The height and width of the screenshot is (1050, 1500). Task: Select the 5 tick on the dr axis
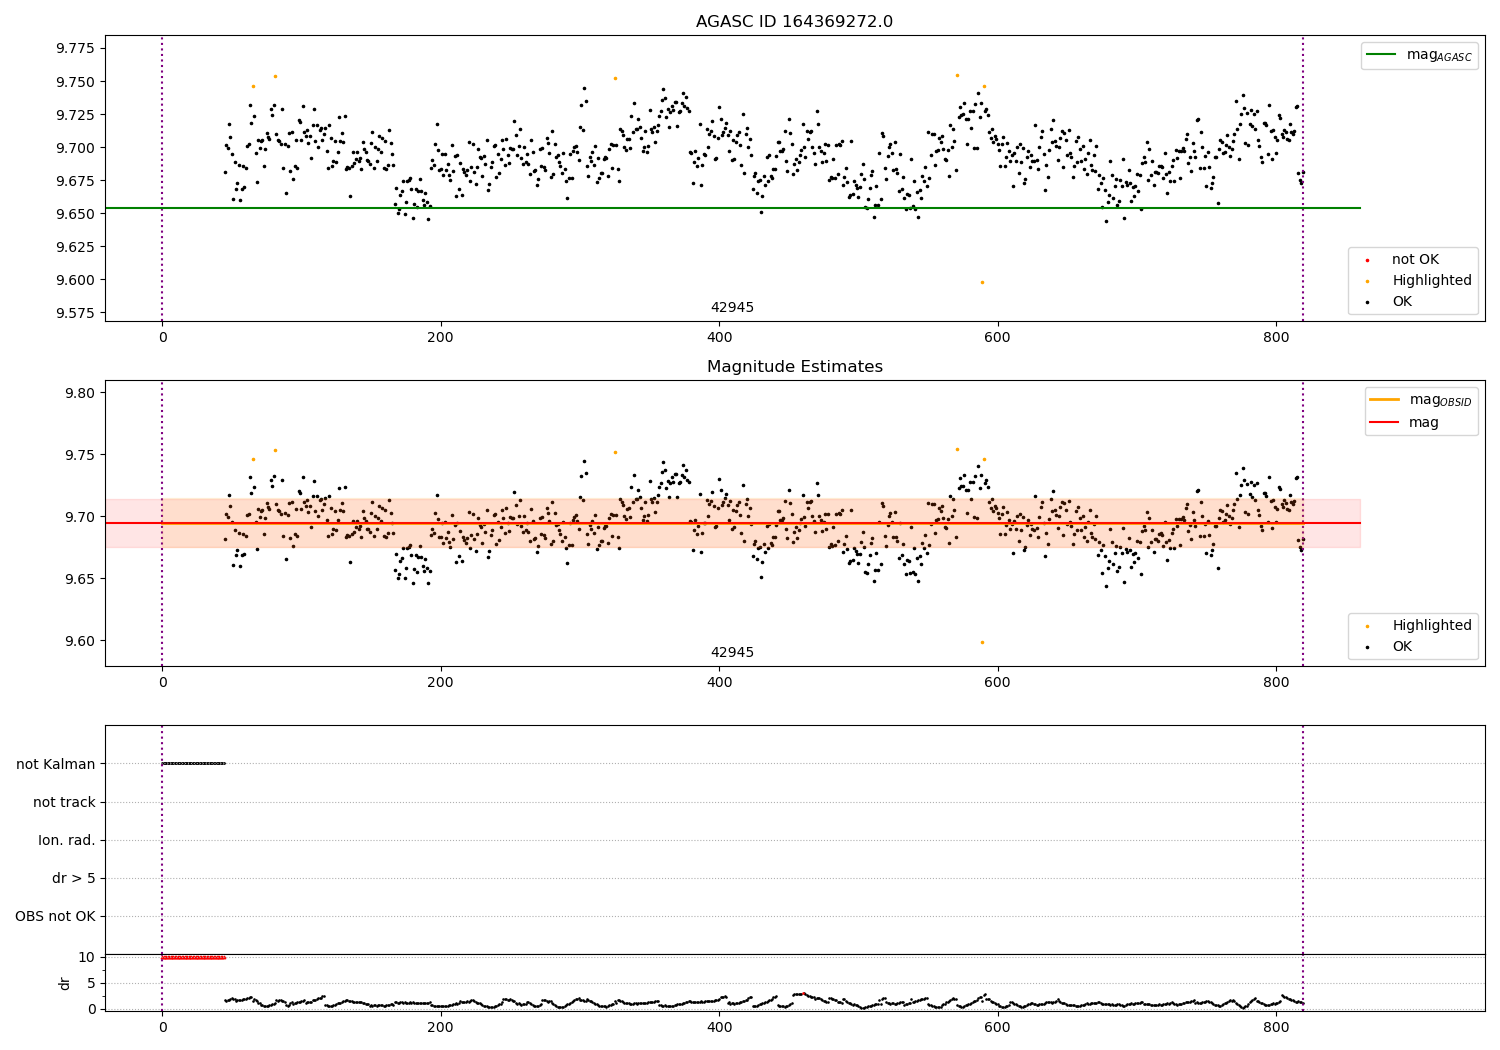pos(91,983)
